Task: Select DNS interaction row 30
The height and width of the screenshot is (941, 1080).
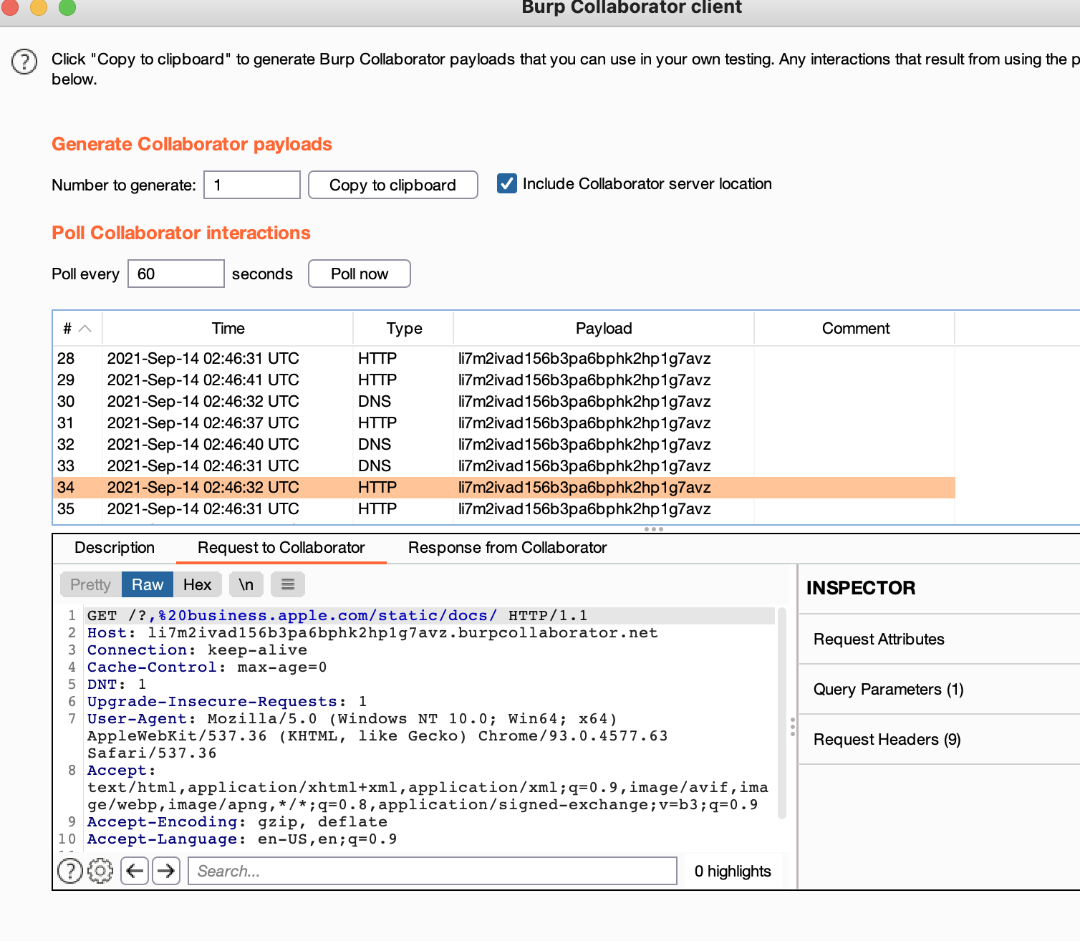Action: (x=504, y=402)
